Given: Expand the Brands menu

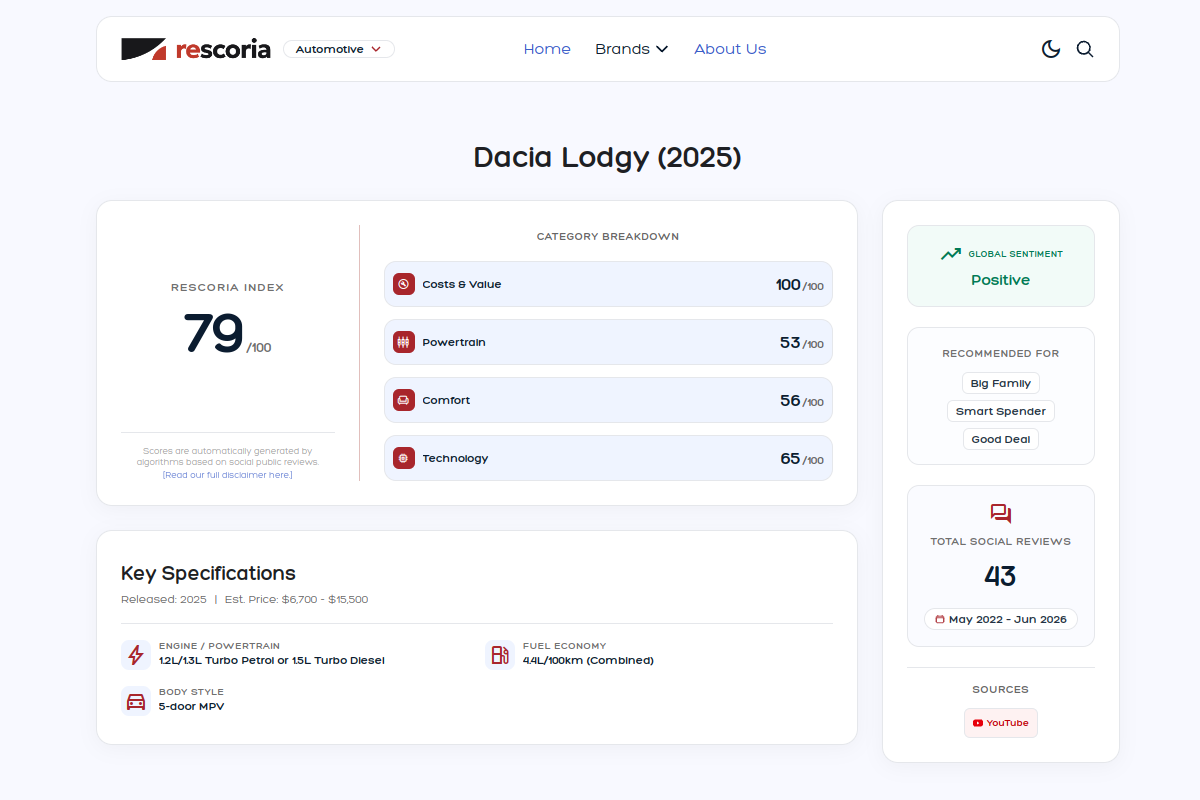Looking at the screenshot, I should (632, 49).
